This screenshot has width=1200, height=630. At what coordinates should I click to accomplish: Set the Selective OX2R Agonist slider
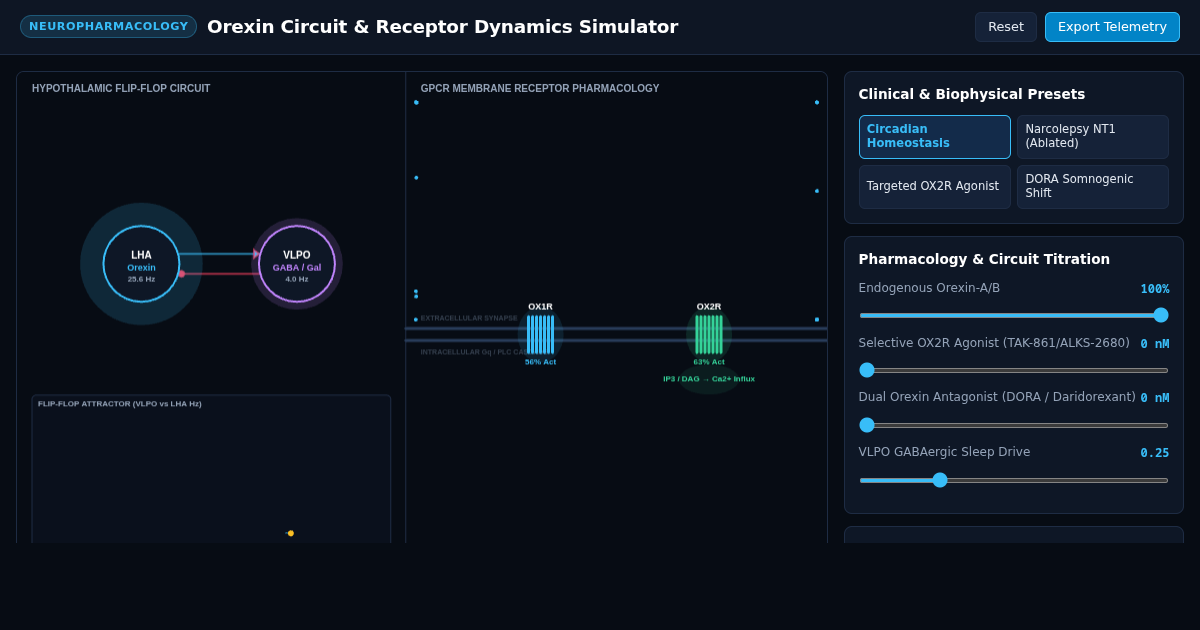coord(1014,370)
